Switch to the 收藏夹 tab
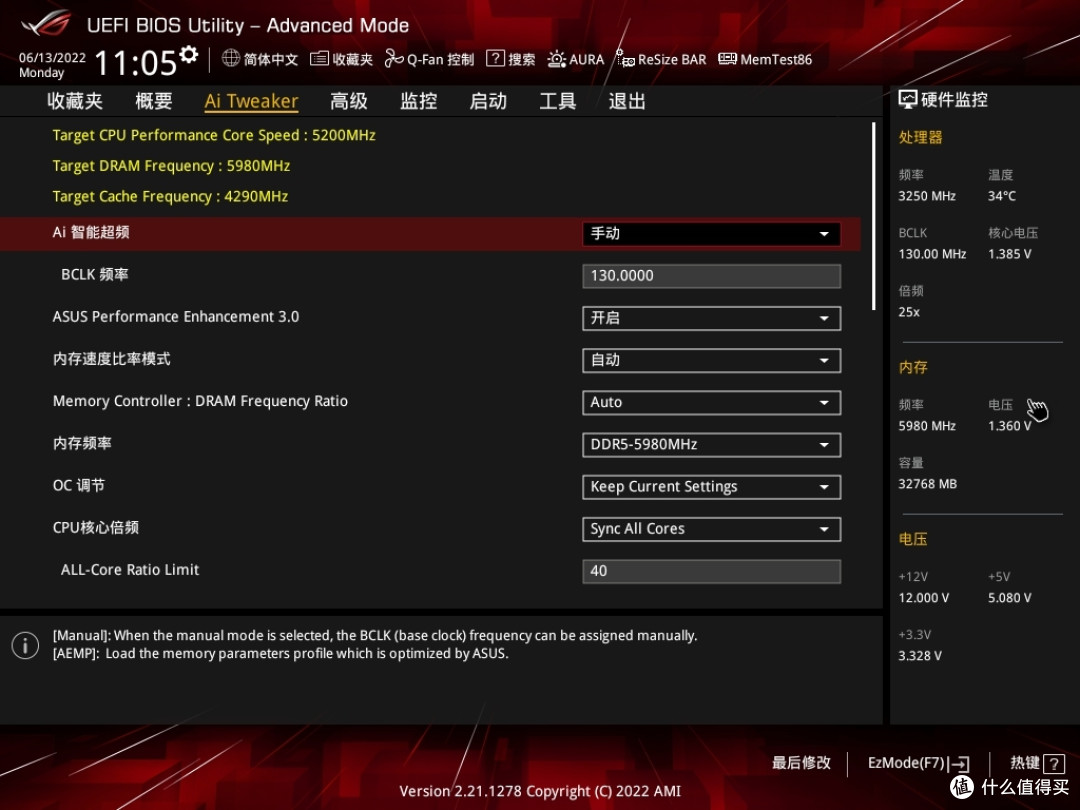This screenshot has height=810, width=1080. coord(74,101)
